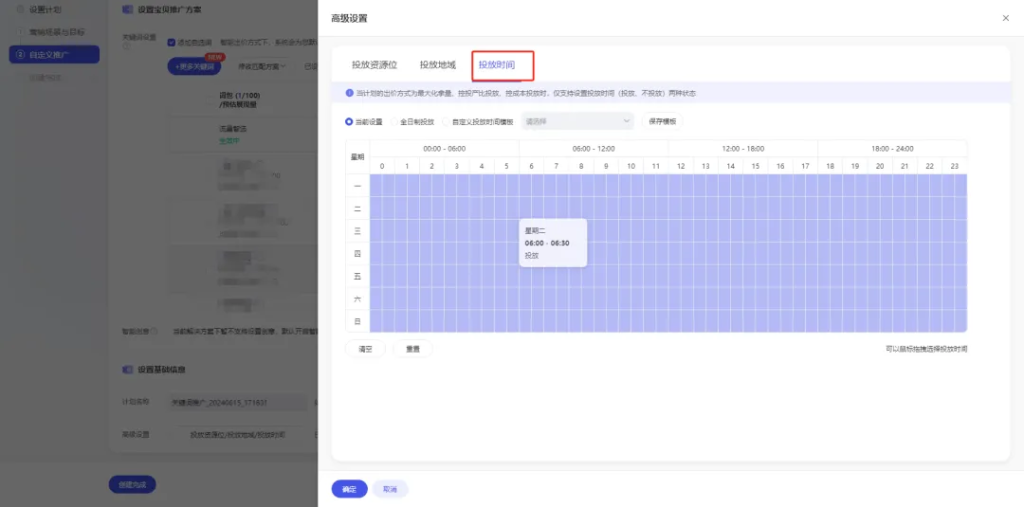
Task: Click the 创建完成 button in background page
Action: [x=133, y=484]
